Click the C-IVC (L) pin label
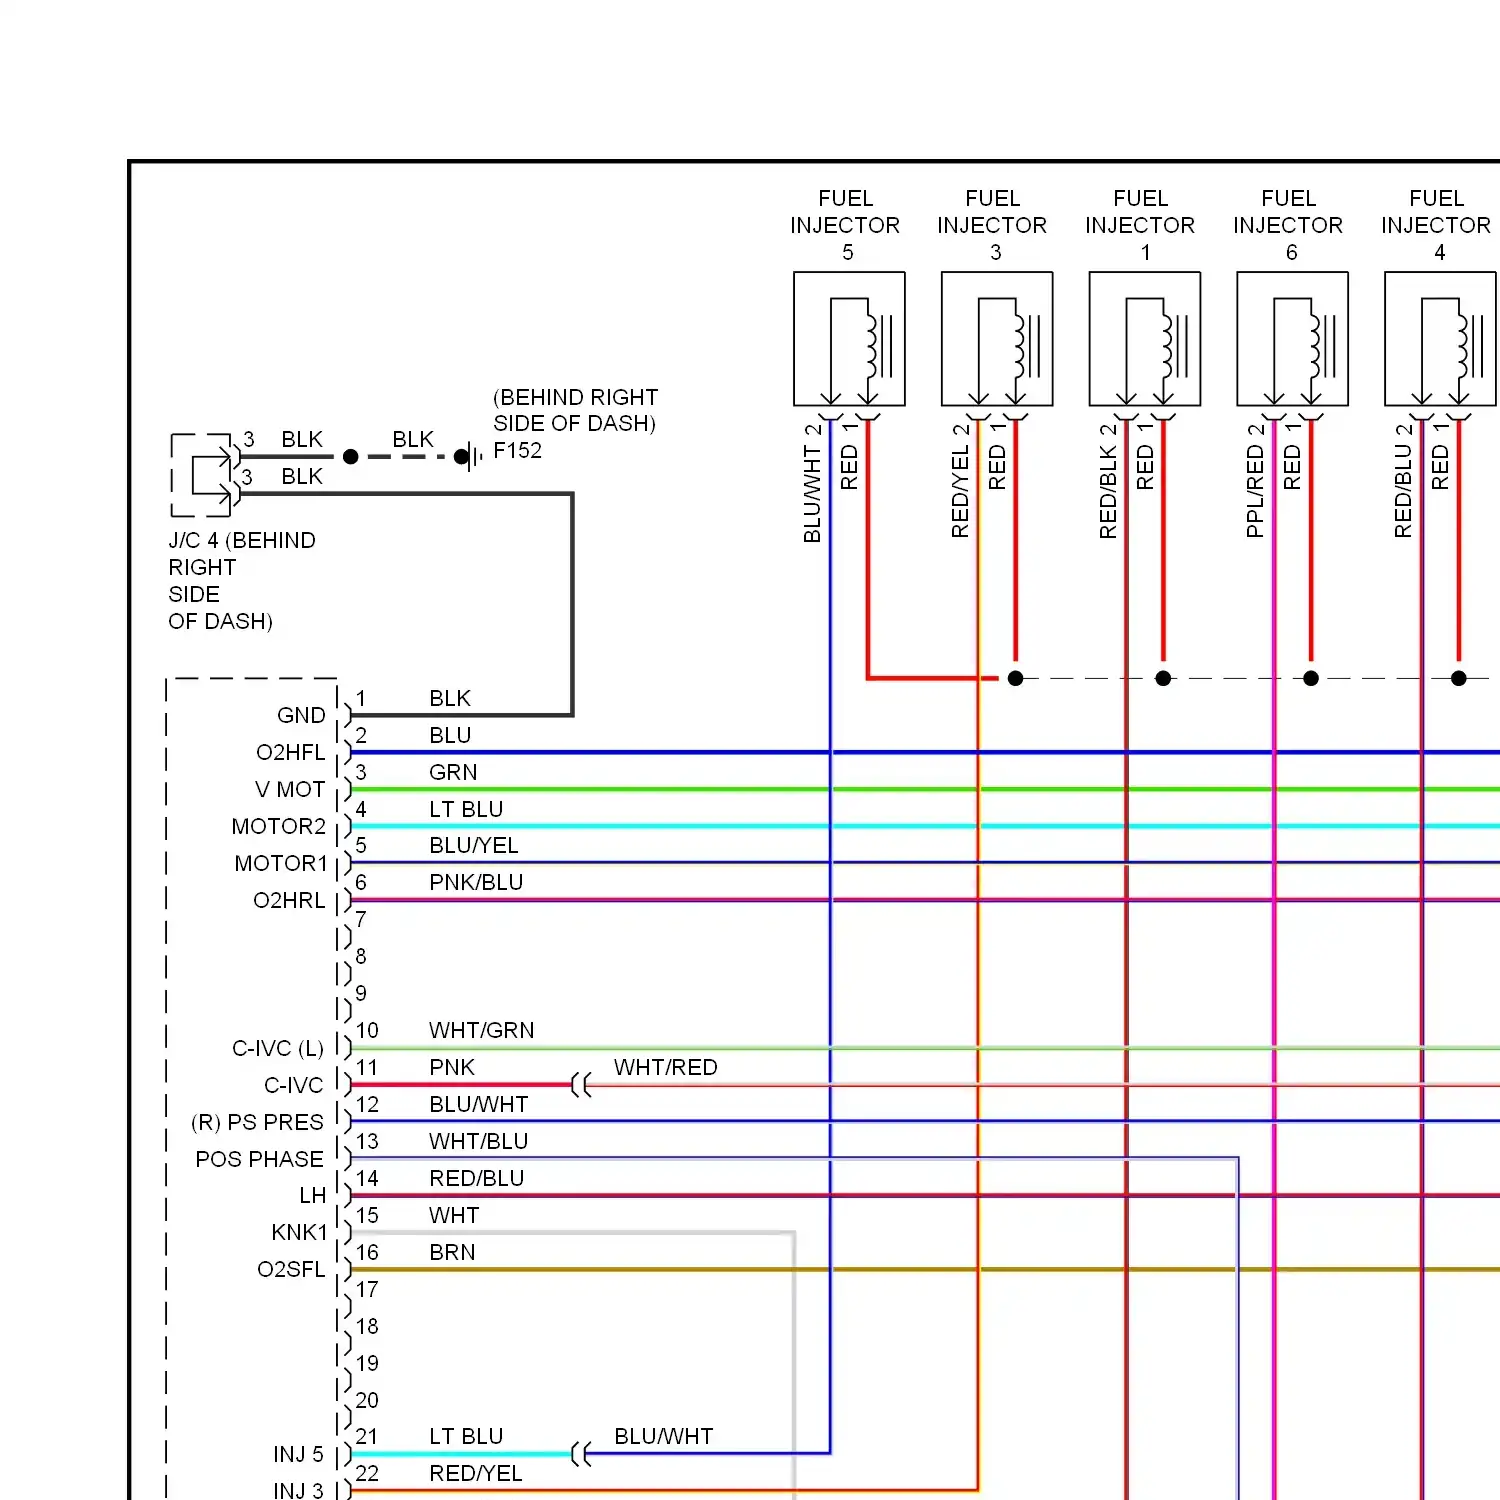Viewport: 1500px width, 1500px height. tap(278, 1049)
